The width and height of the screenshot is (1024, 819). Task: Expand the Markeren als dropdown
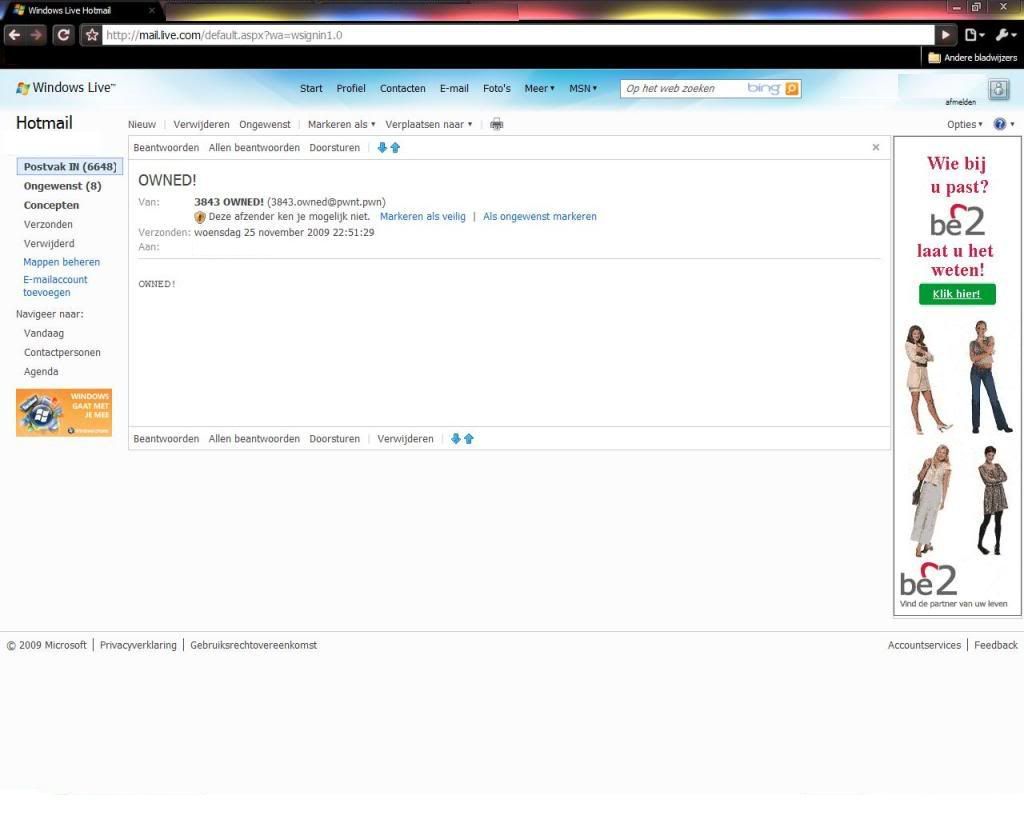[342, 124]
